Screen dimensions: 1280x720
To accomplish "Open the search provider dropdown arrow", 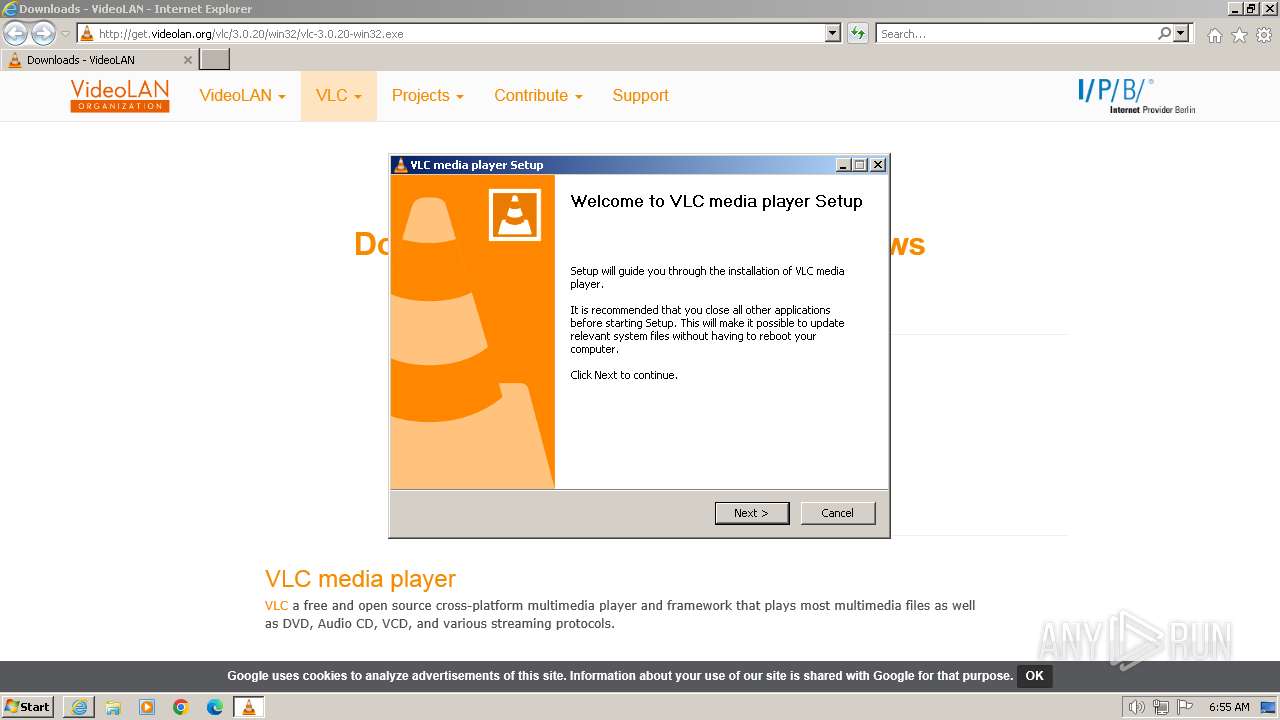I will (x=1181, y=33).
